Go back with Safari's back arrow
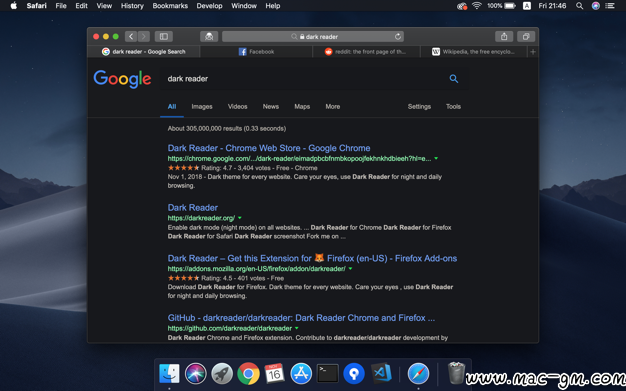Screen dimensions: 626x391 click(x=131, y=36)
